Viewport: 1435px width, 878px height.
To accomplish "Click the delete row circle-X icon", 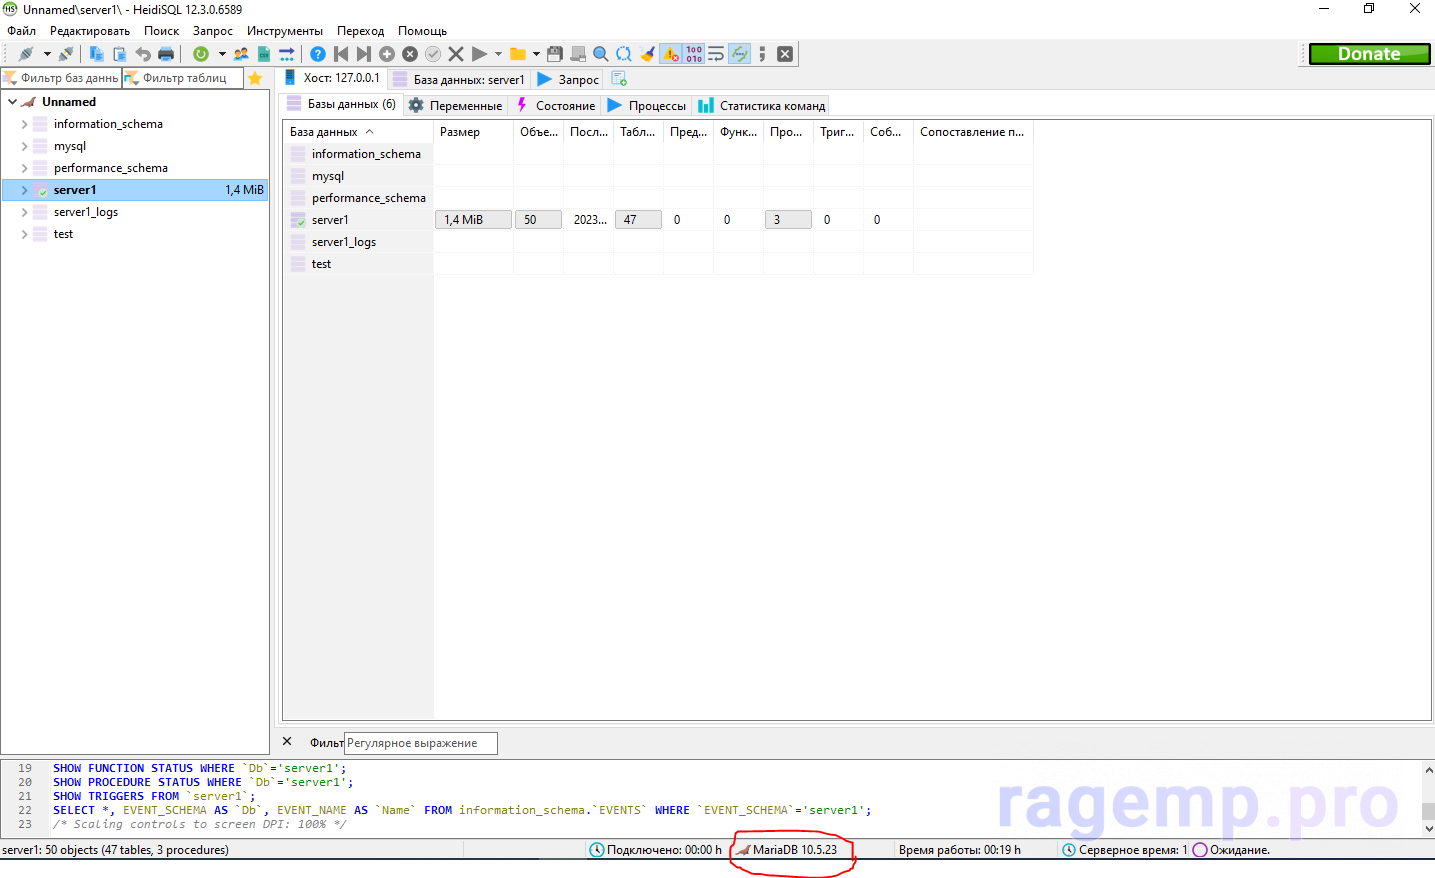I will (x=410, y=54).
